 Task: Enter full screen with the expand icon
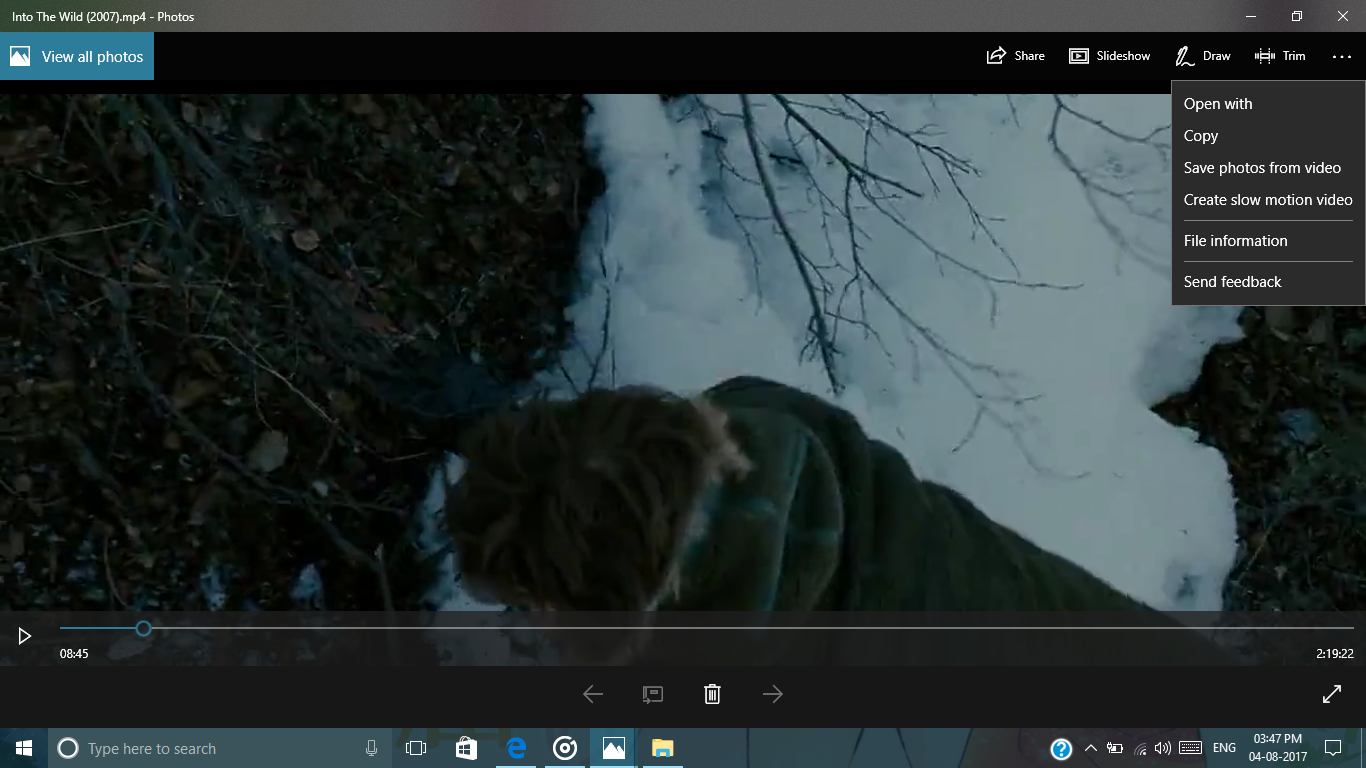click(x=1332, y=694)
